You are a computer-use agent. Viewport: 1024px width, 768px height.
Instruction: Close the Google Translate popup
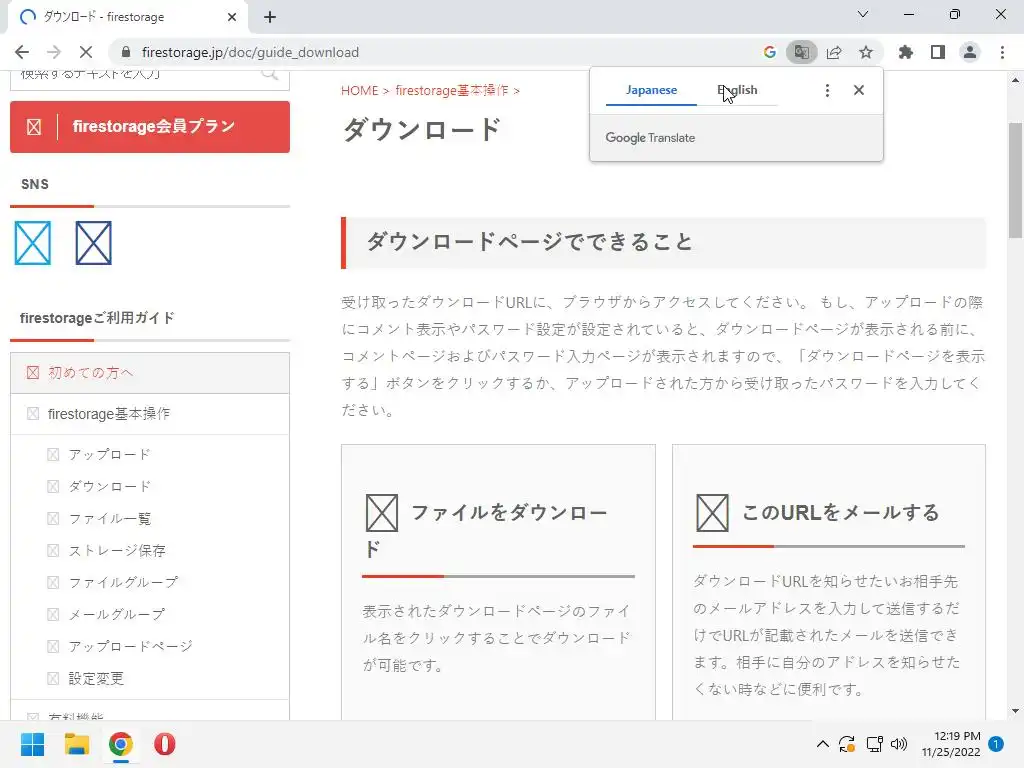coord(859,90)
